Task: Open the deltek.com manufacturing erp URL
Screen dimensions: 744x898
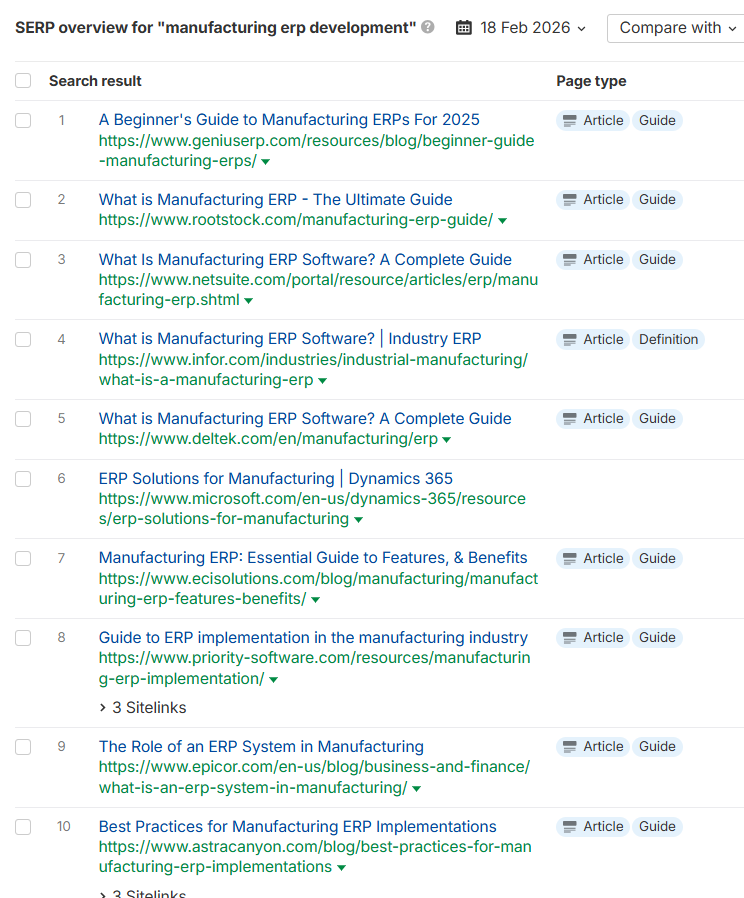Action: coord(268,439)
